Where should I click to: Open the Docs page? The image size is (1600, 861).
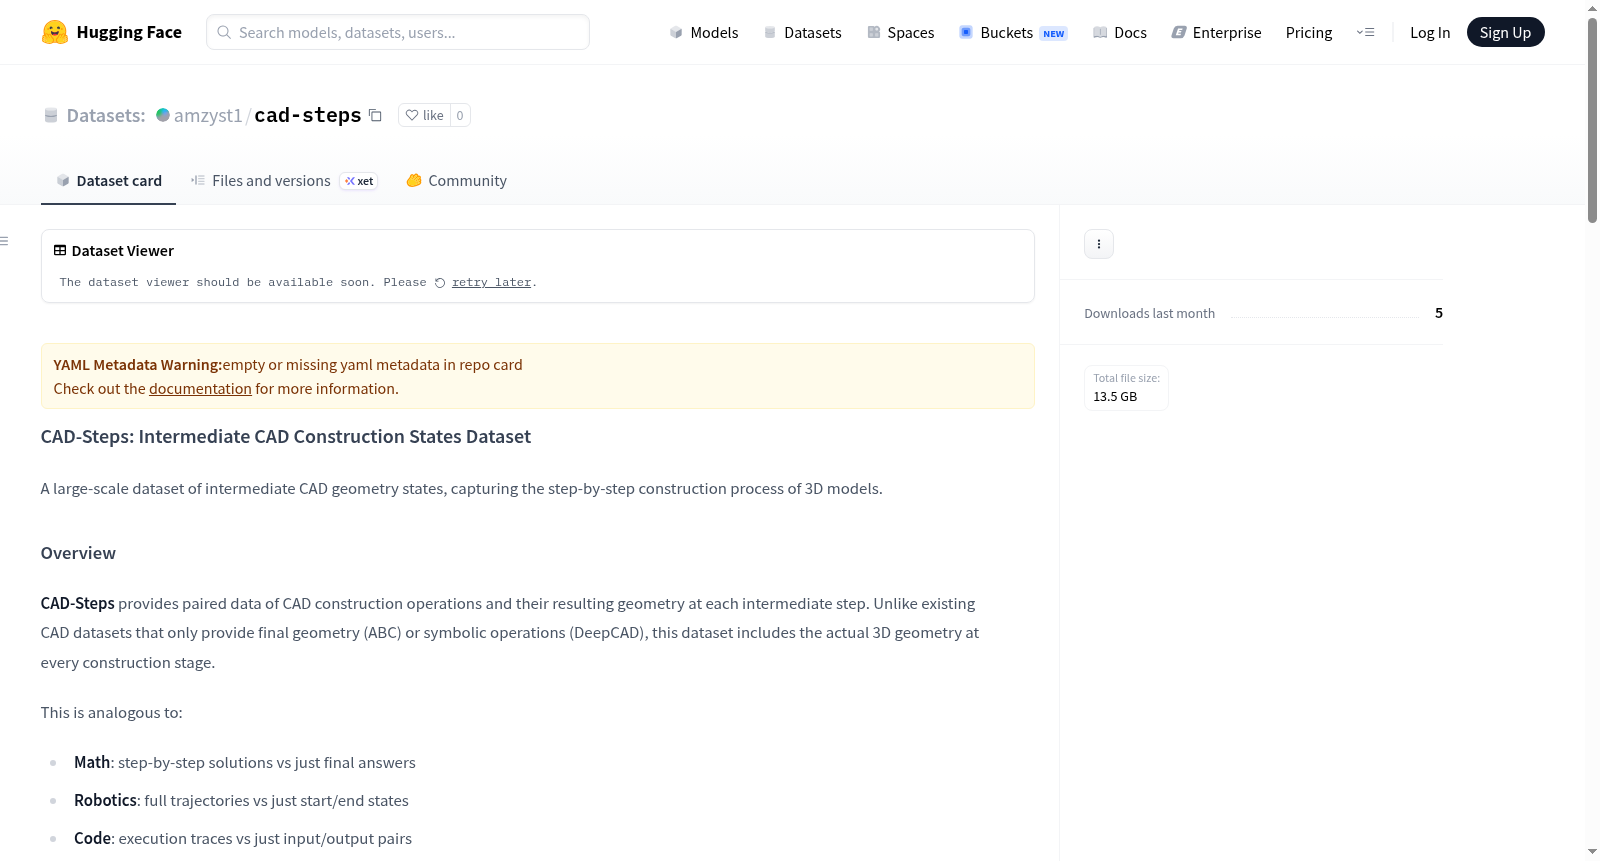pyautogui.click(x=1119, y=32)
